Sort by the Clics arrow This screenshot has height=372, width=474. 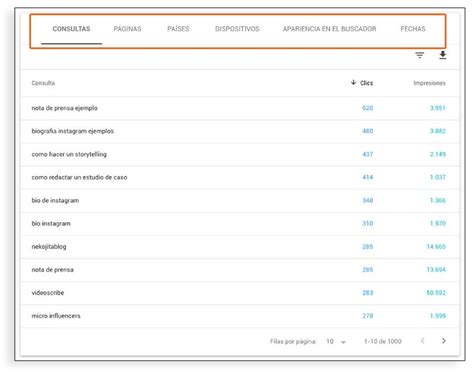353,82
